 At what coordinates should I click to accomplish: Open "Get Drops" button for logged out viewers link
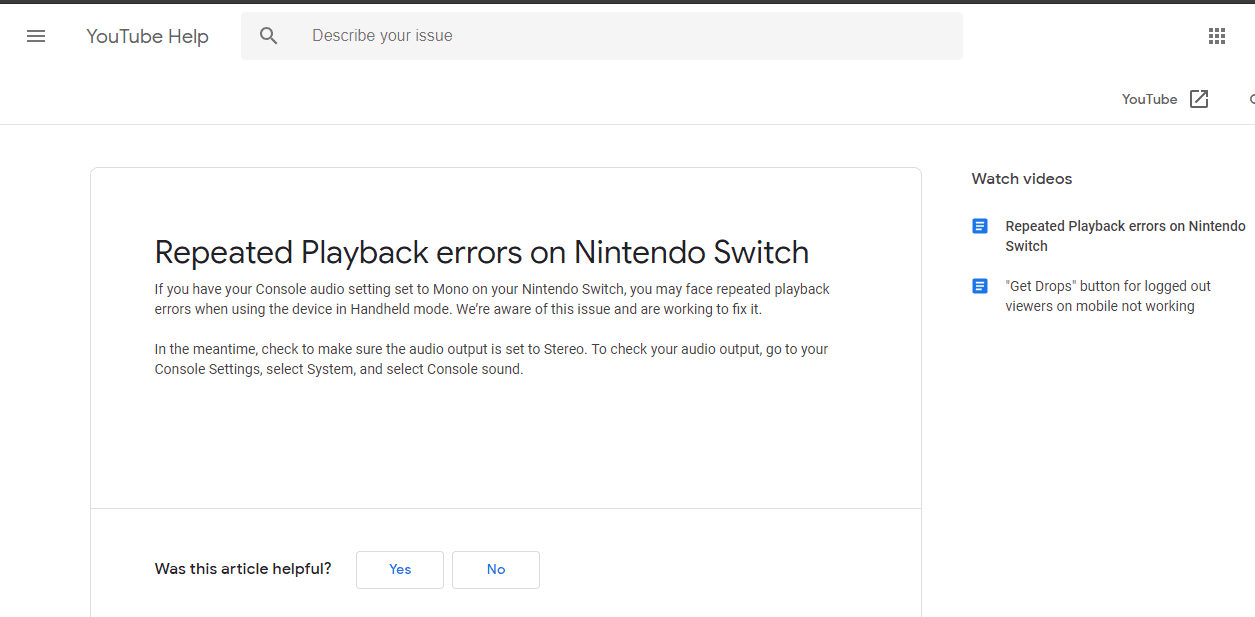1108,296
